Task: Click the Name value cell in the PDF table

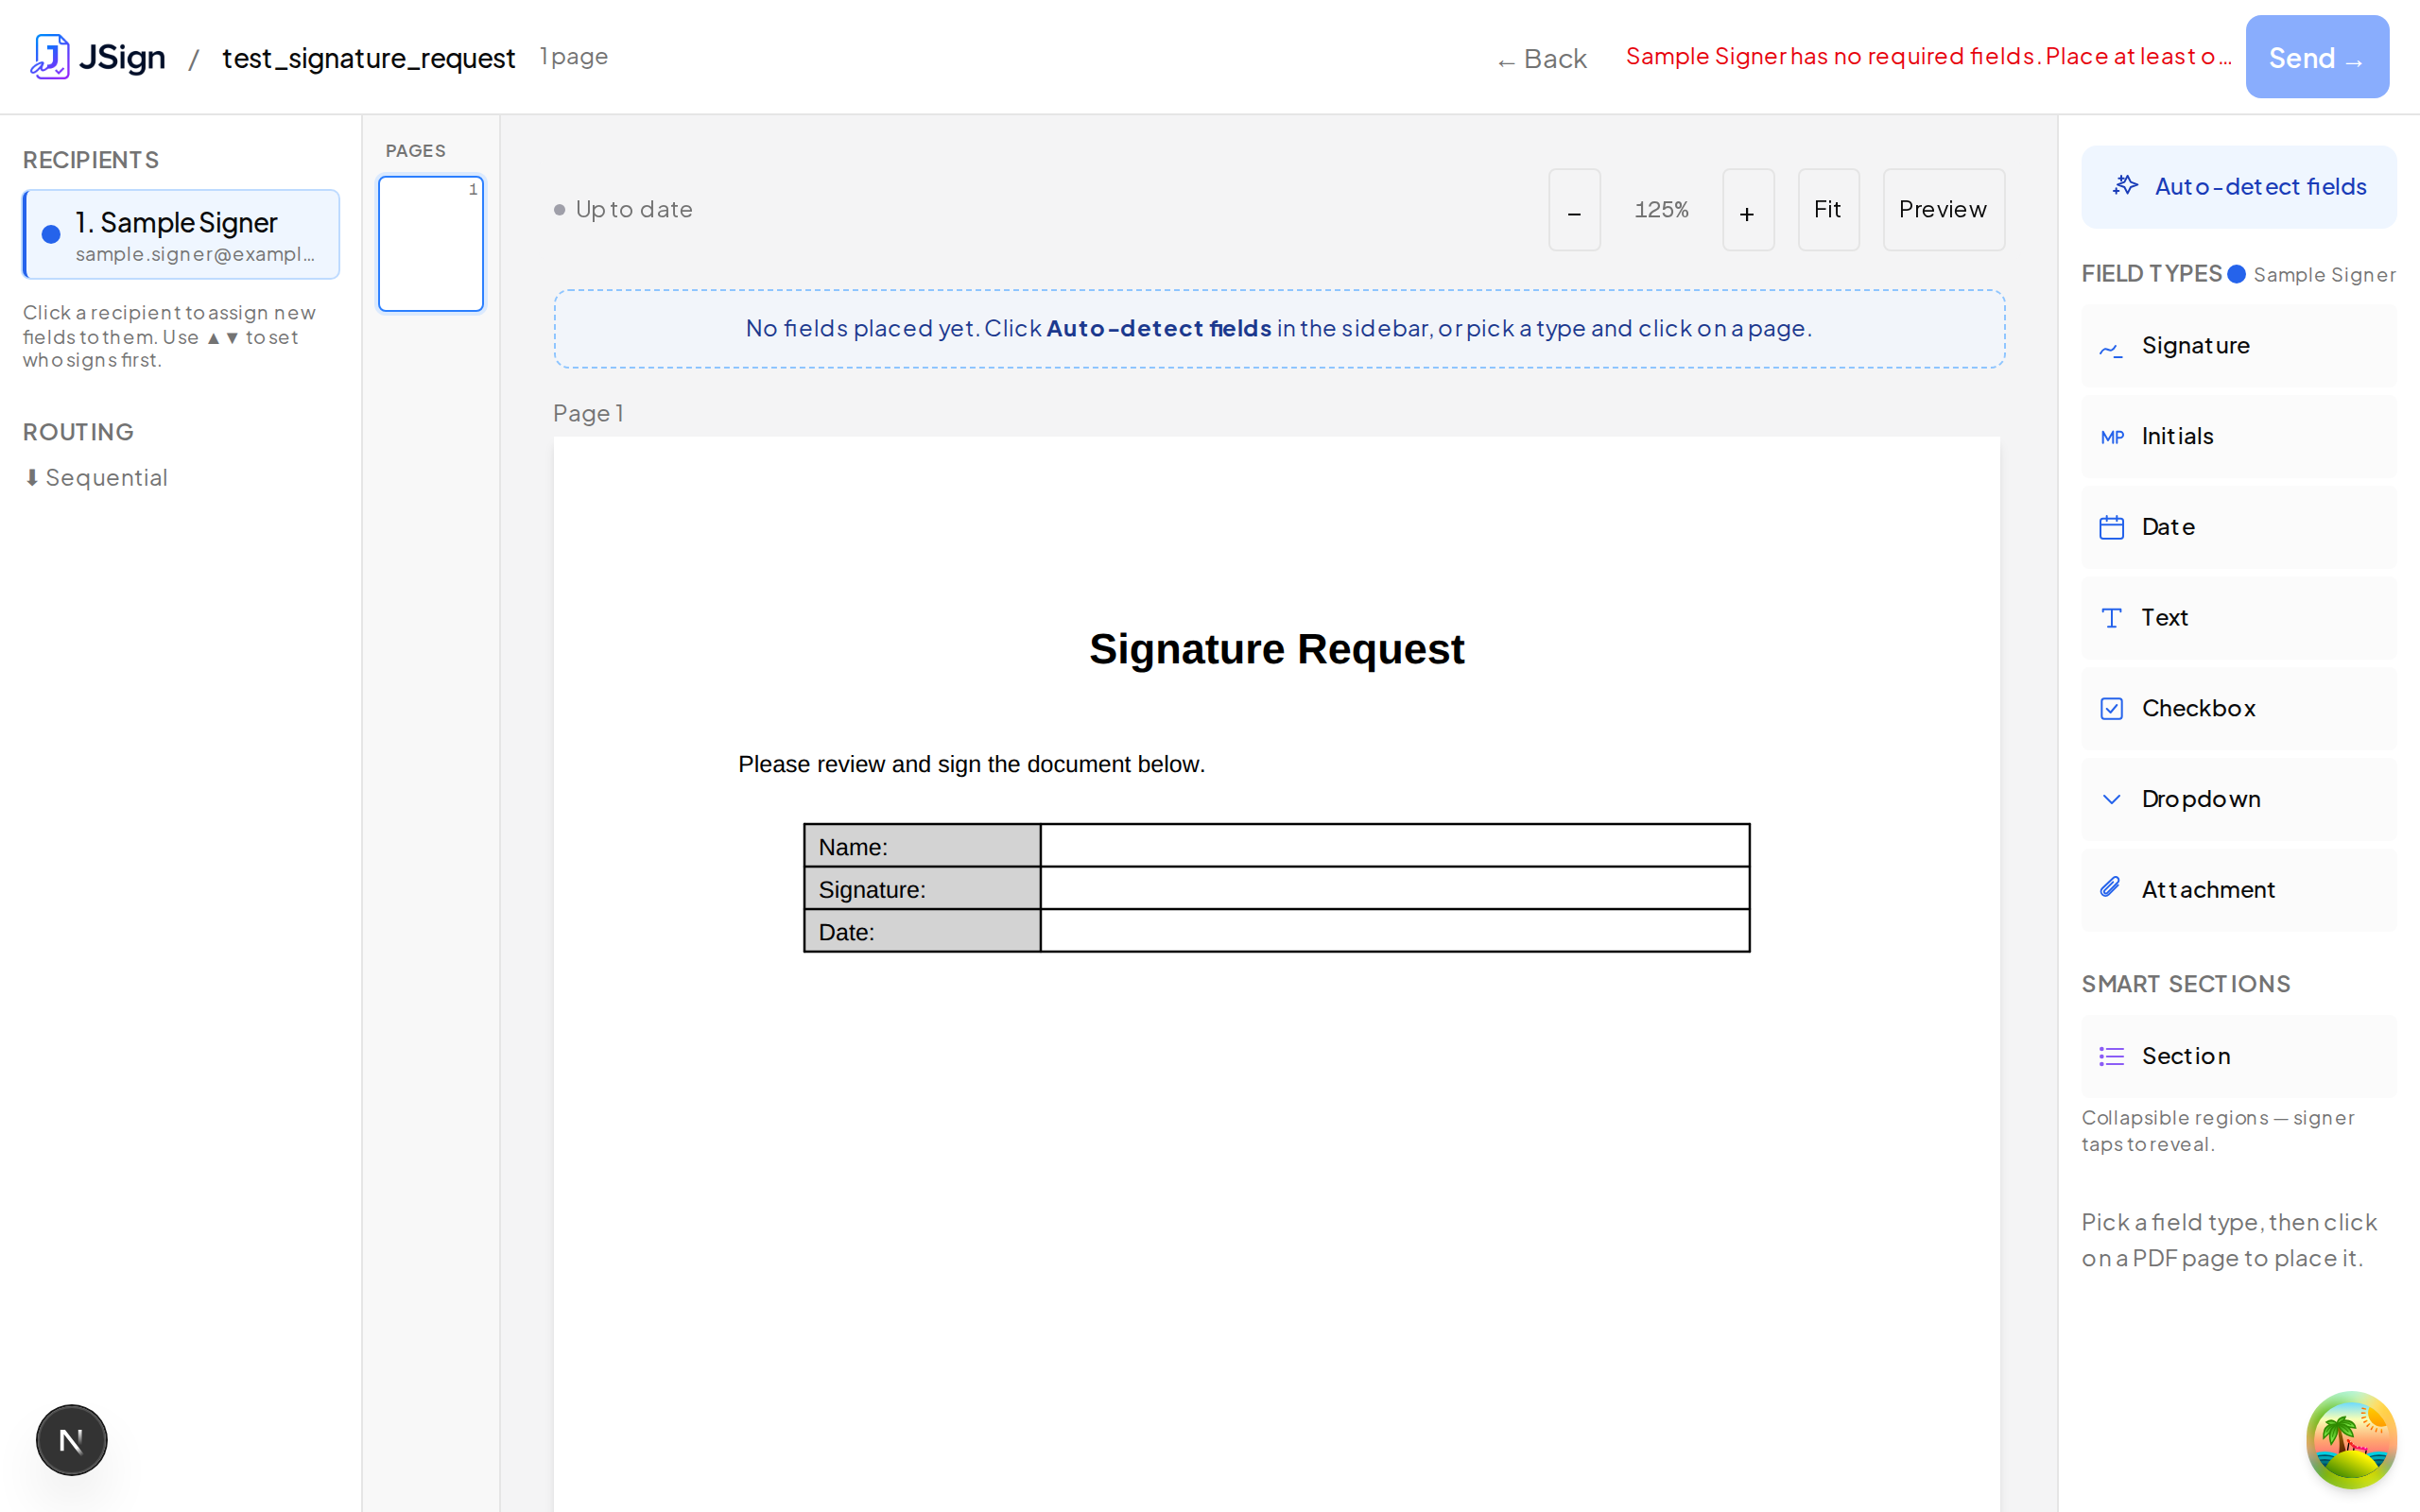Action: coord(1395,846)
